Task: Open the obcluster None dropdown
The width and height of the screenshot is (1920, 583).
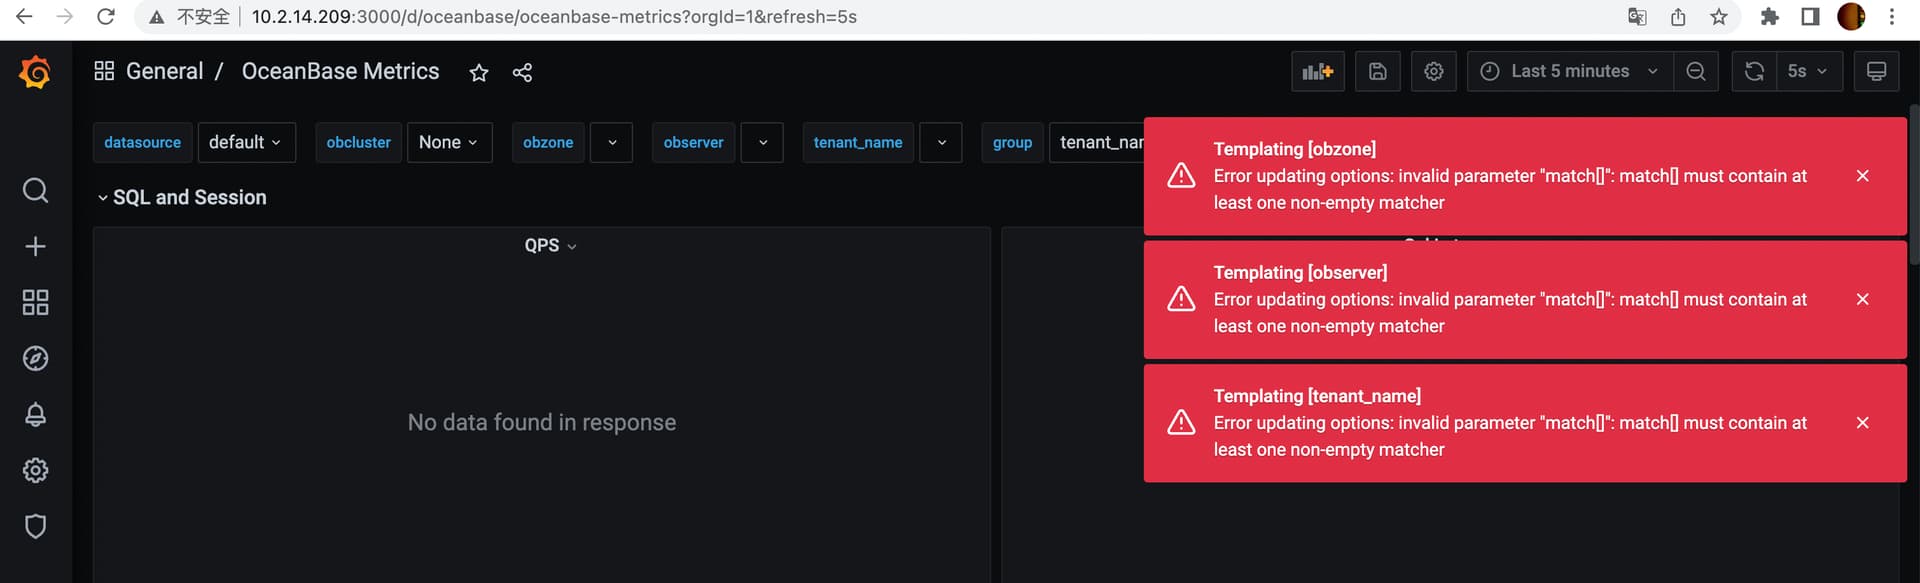Action: tap(449, 142)
